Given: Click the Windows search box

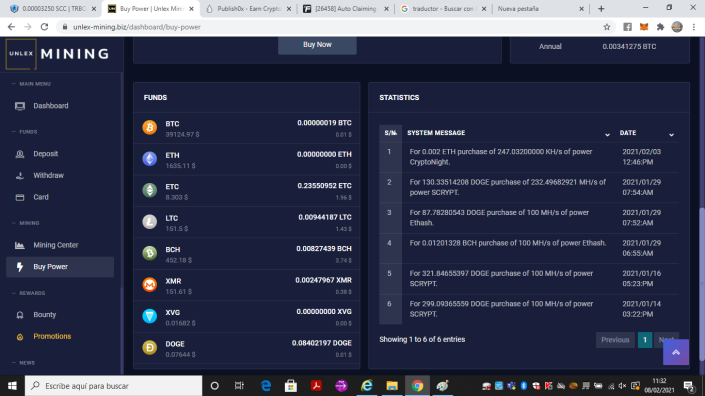Looking at the screenshot, I should tap(113, 386).
